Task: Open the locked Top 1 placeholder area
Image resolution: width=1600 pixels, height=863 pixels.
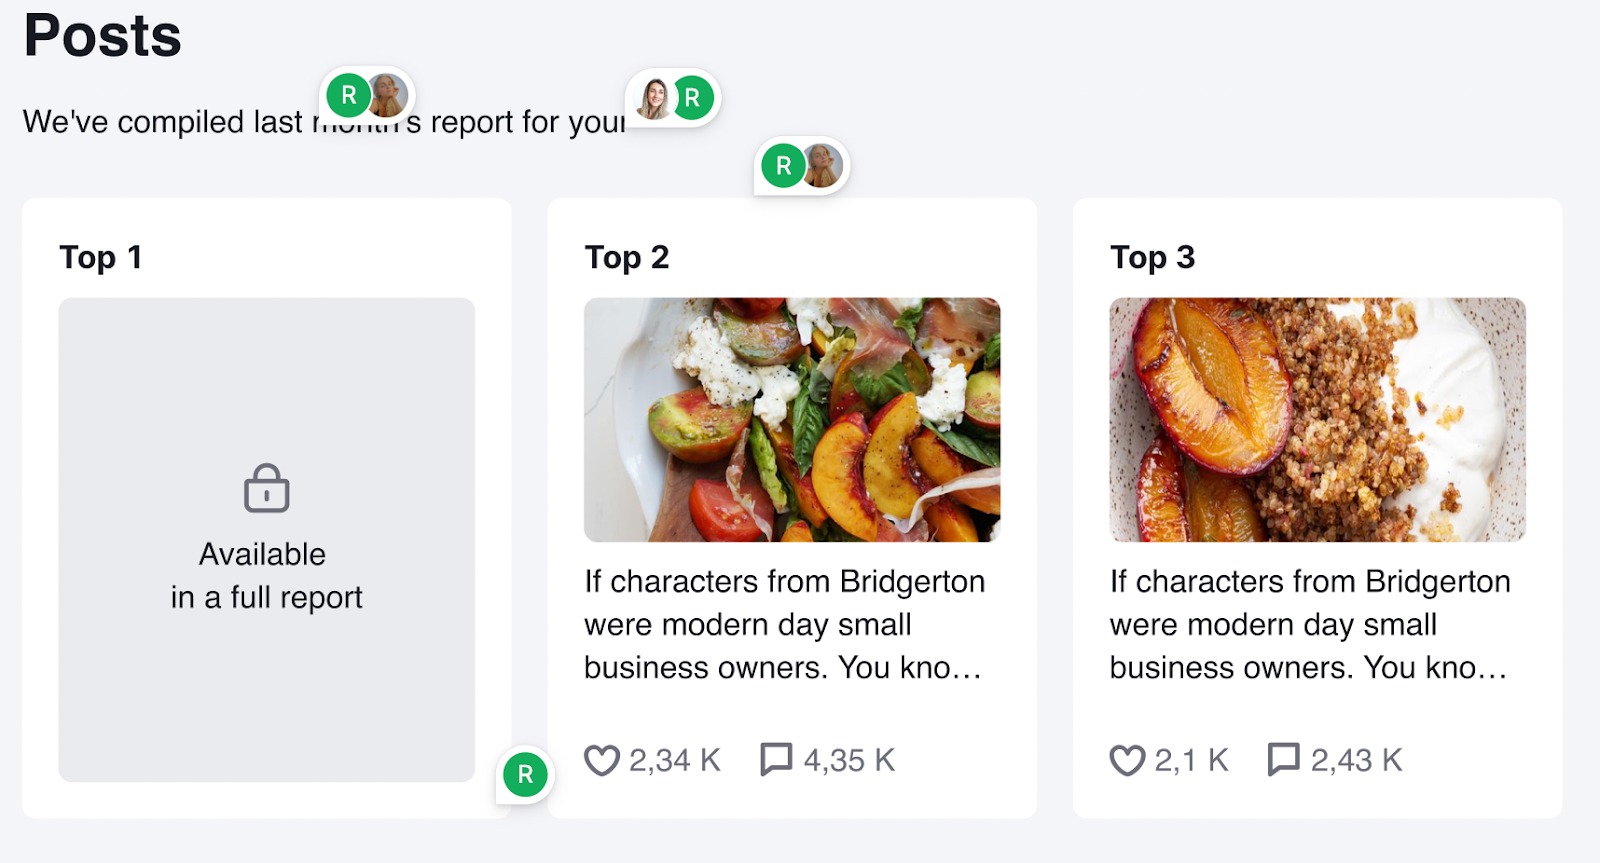Action: pos(265,535)
